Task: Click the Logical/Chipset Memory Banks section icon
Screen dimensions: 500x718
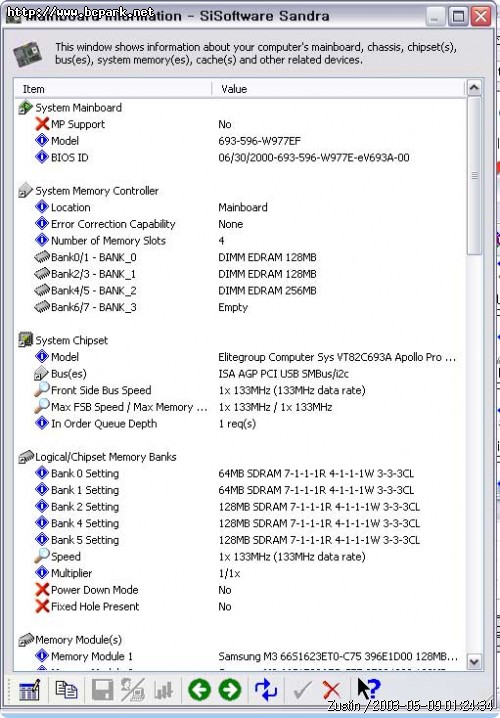Action: pyautogui.click(x=26, y=457)
